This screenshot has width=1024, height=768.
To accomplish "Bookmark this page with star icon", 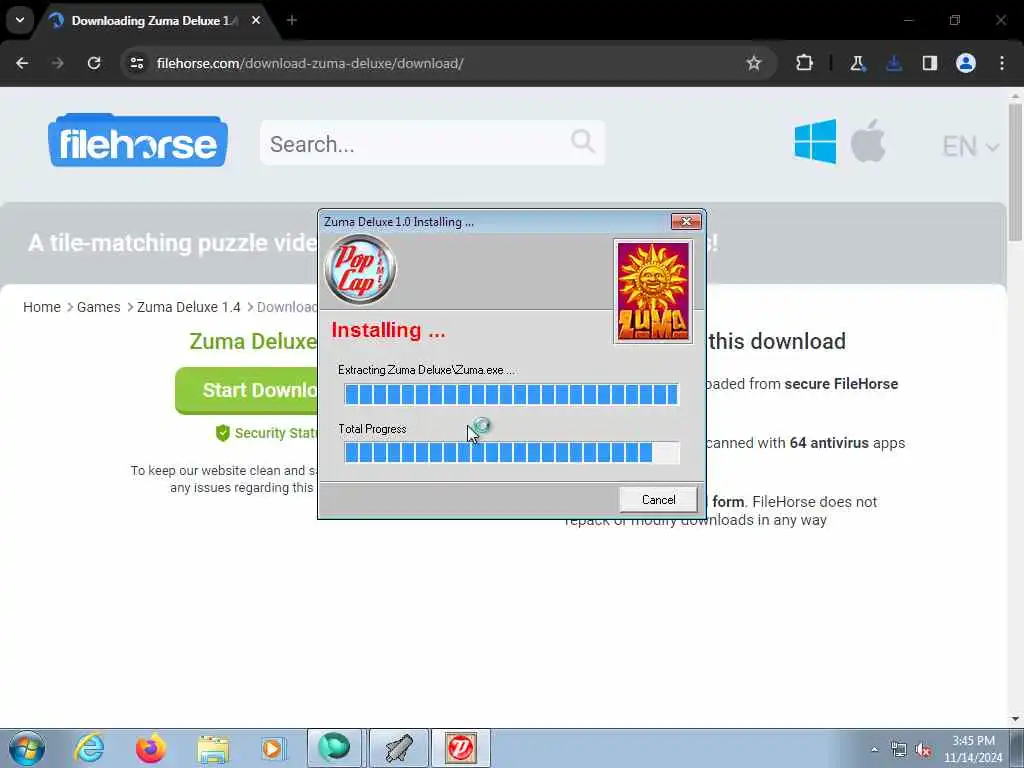I will pyautogui.click(x=754, y=63).
